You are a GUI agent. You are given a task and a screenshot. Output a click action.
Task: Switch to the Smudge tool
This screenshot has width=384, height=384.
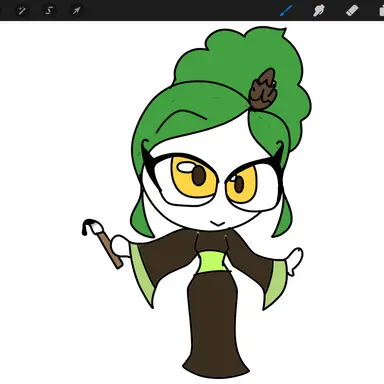click(x=319, y=10)
